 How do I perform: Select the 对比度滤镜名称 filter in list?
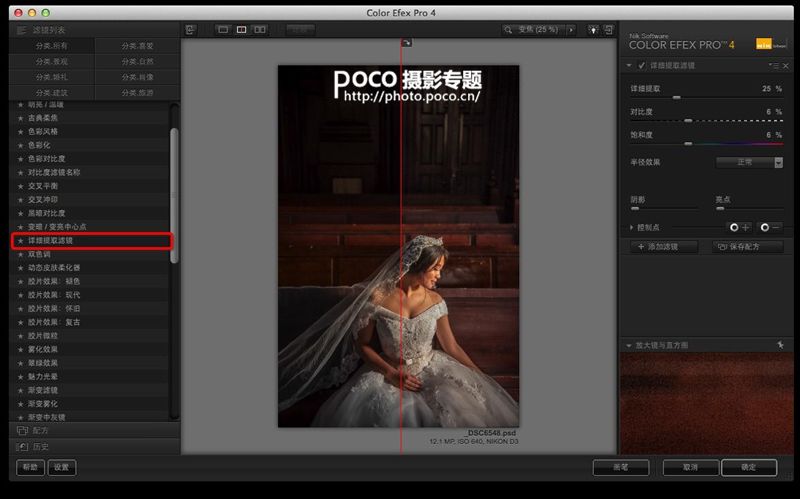click(90, 172)
